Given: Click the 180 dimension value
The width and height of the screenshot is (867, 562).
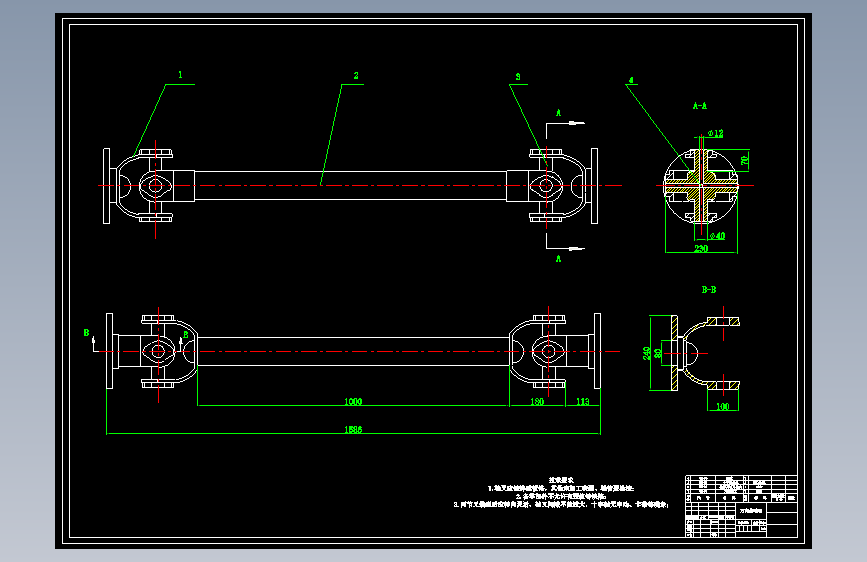Looking at the screenshot, I should pyautogui.click(x=537, y=402).
